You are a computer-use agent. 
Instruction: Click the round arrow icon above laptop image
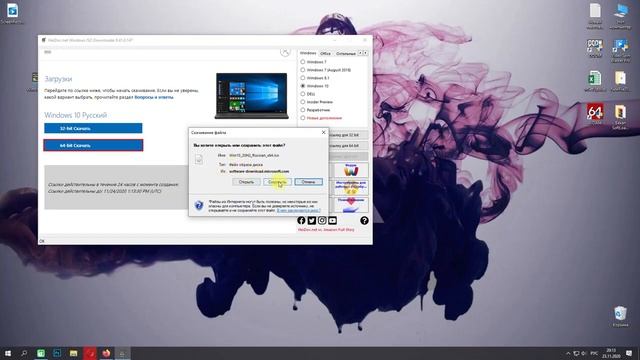(x=285, y=52)
